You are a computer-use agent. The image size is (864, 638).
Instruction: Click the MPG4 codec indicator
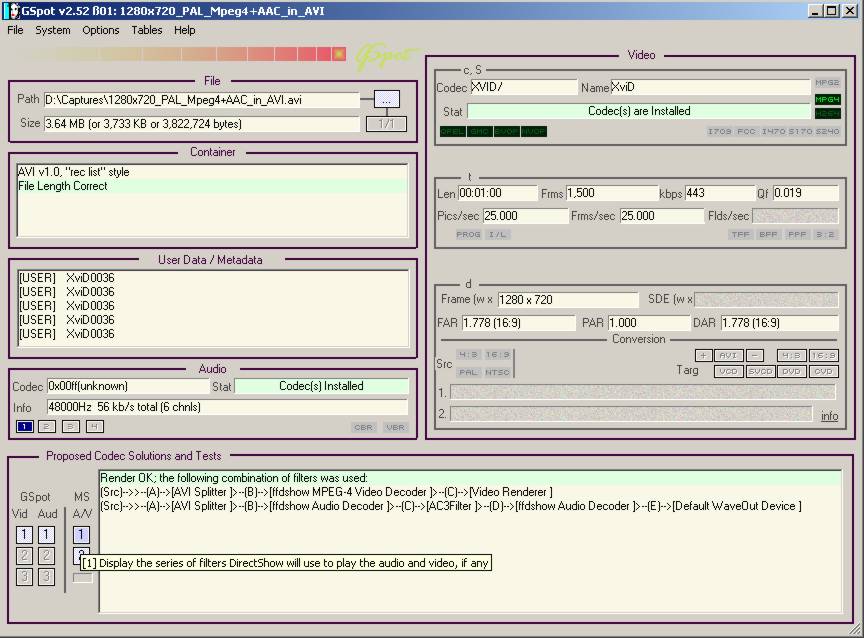click(x=827, y=99)
